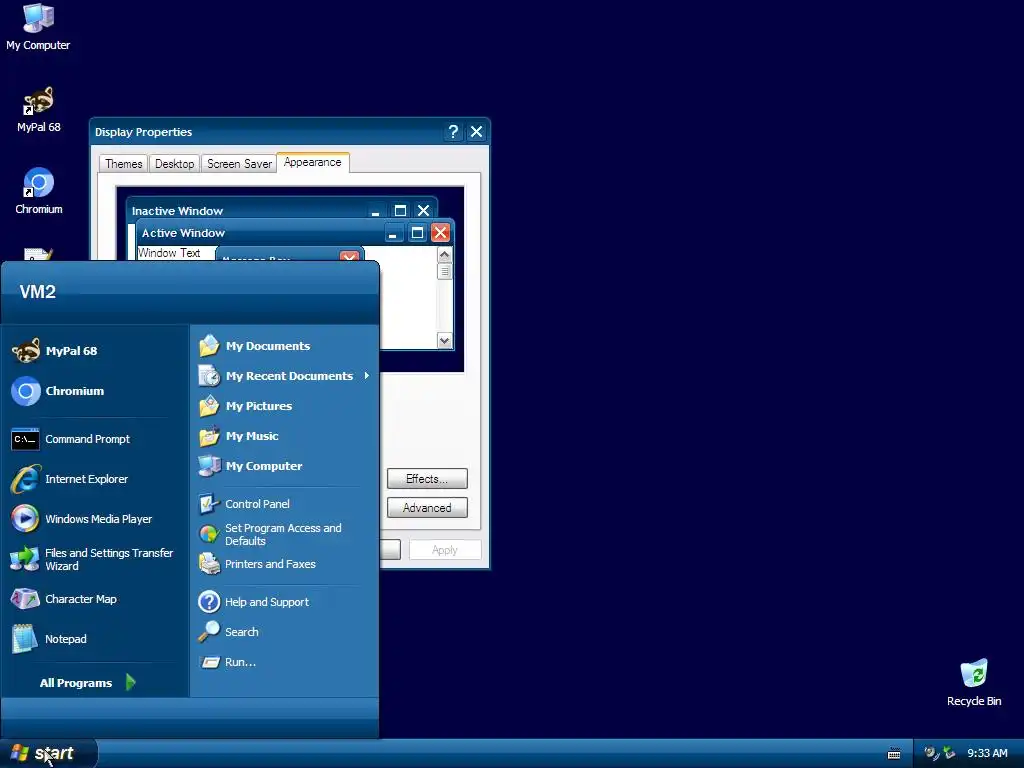Open Chromium desktop shortcut
The image size is (1024, 768).
pyautogui.click(x=39, y=191)
